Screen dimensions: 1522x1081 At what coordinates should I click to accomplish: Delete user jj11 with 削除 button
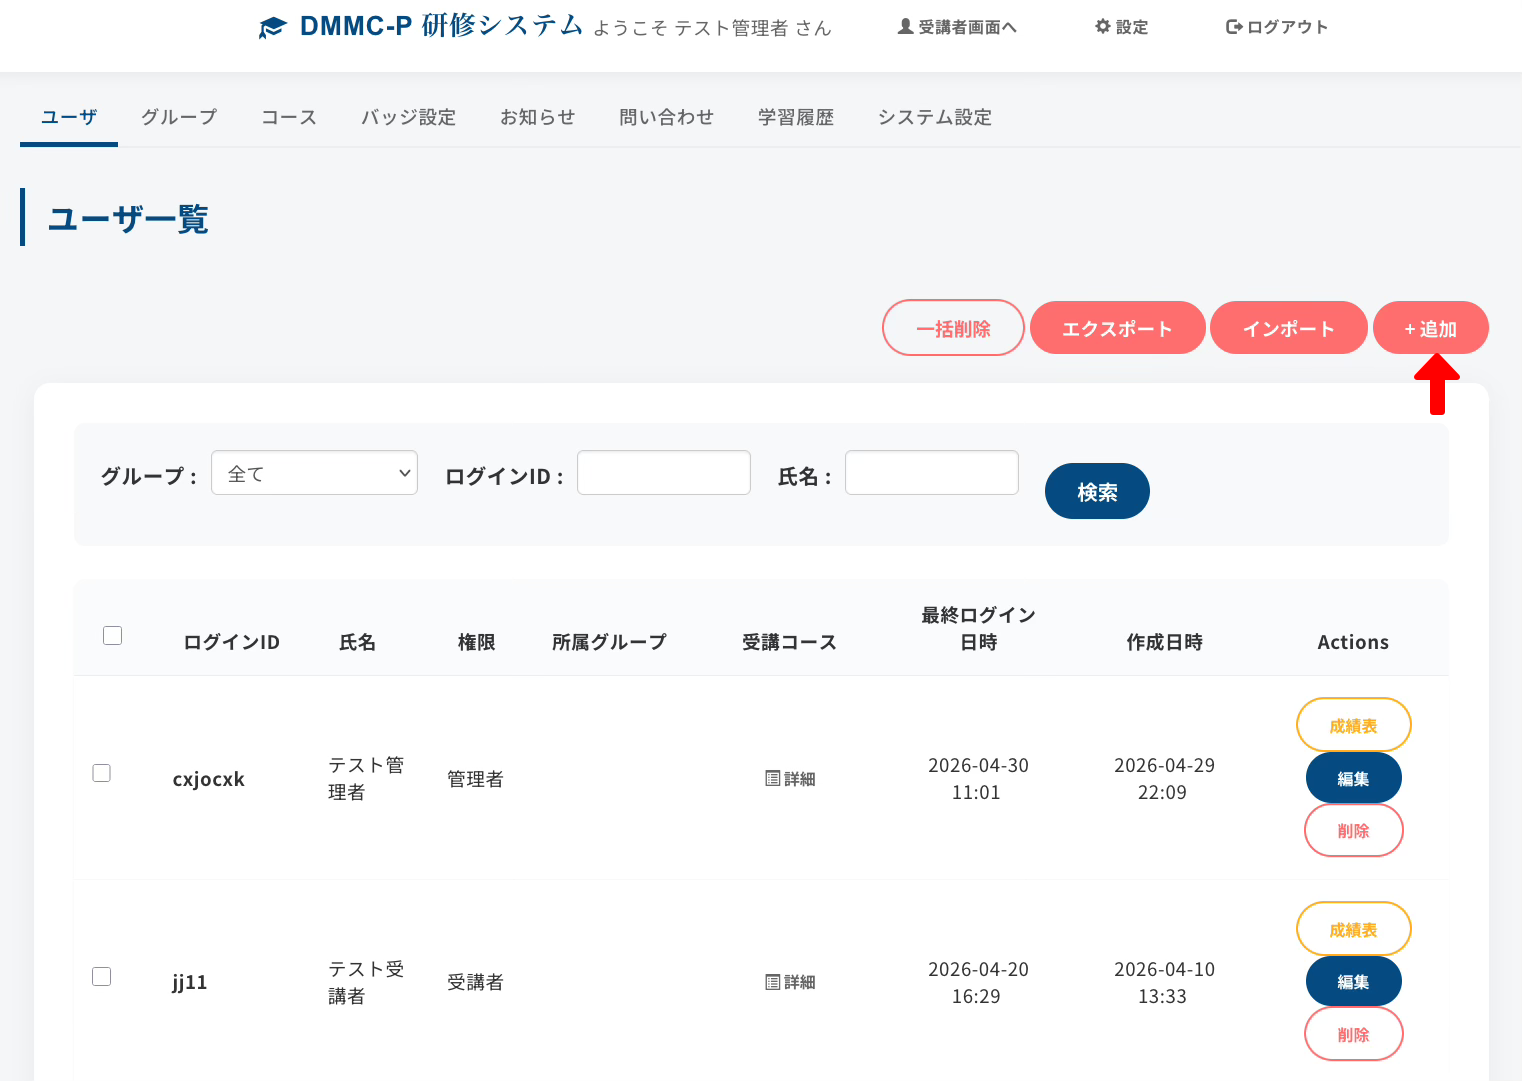point(1353,1034)
